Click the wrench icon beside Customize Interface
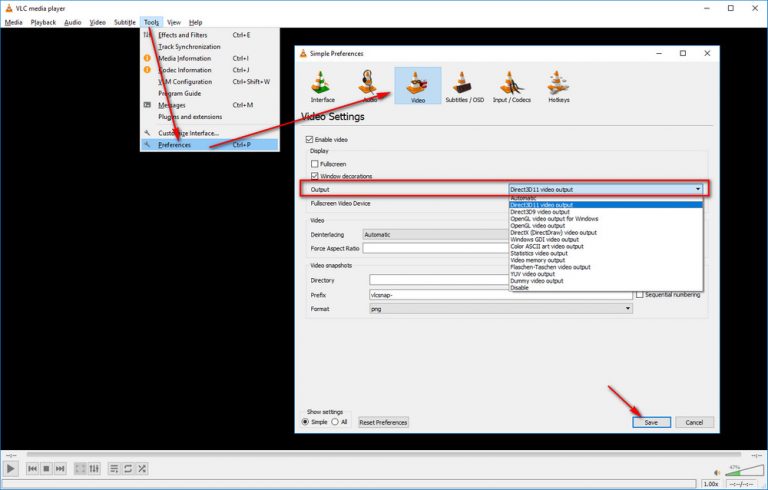This screenshot has width=768, height=490. tap(147, 133)
